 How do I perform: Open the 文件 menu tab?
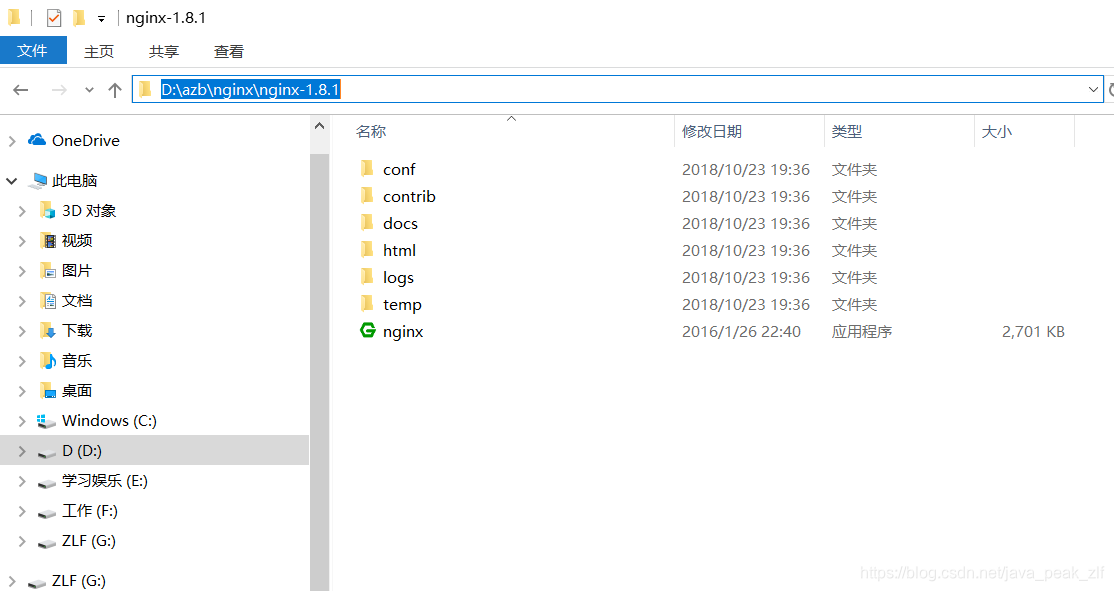click(33, 51)
